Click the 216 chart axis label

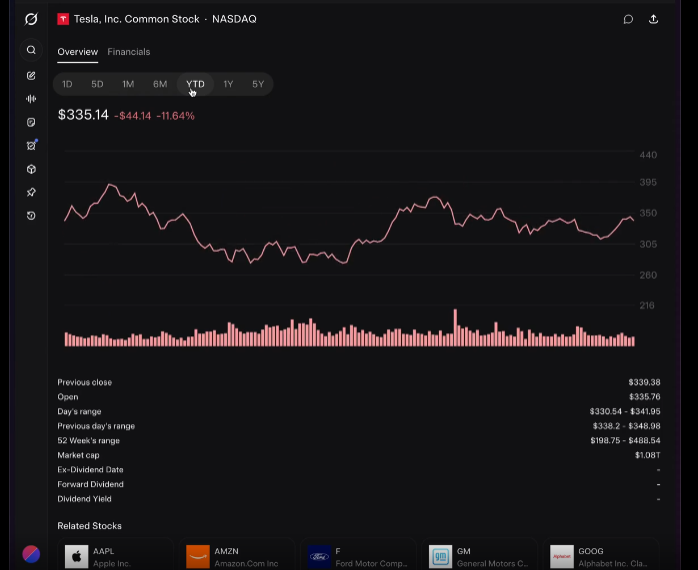pos(647,305)
